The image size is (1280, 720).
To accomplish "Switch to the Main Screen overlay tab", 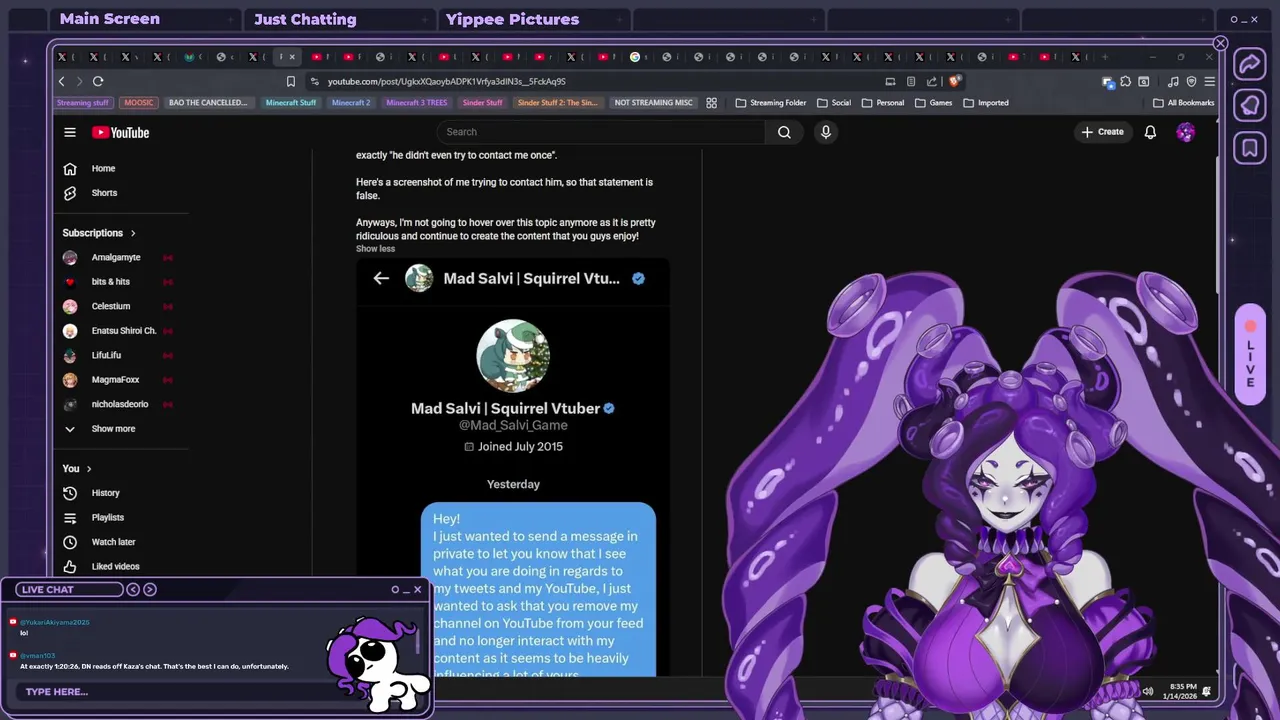I will click(x=109, y=19).
